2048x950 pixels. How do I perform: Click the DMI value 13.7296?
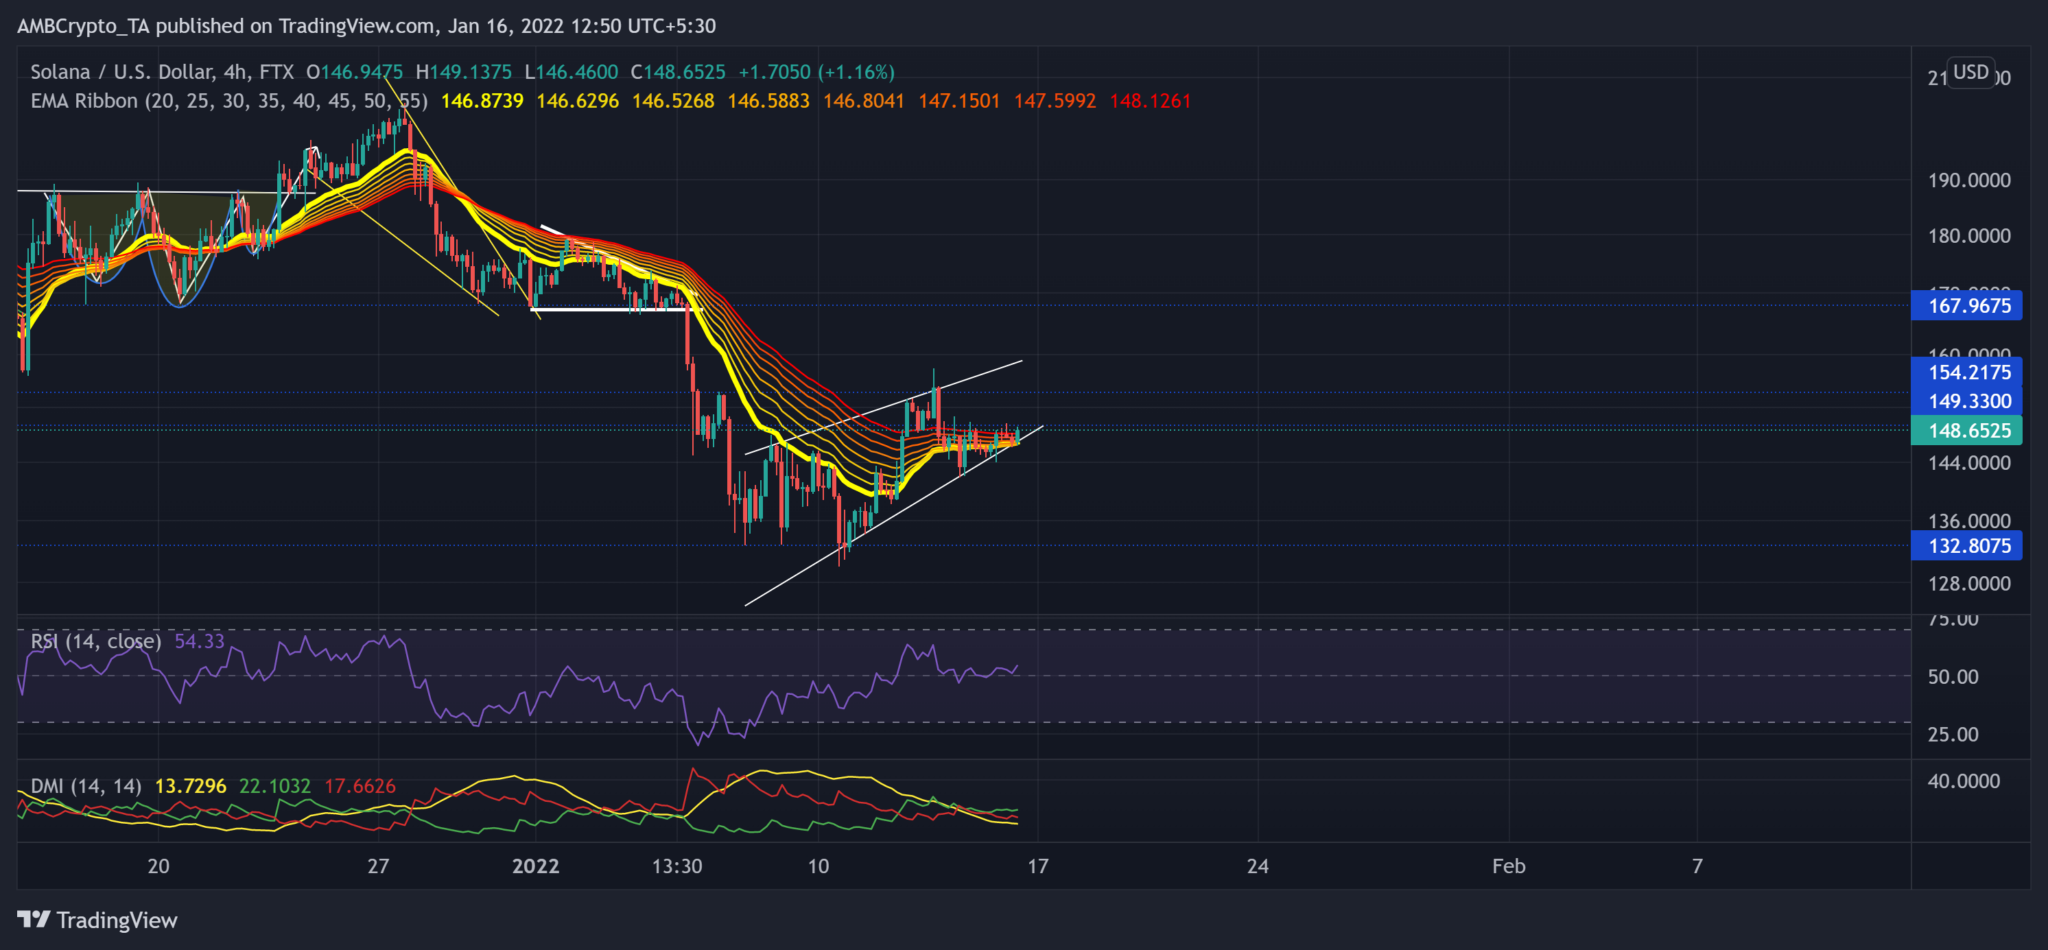(190, 786)
